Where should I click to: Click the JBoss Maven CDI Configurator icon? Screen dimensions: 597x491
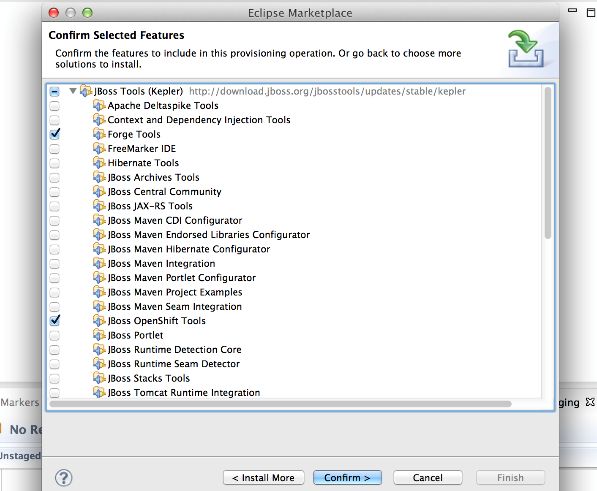tap(99, 220)
